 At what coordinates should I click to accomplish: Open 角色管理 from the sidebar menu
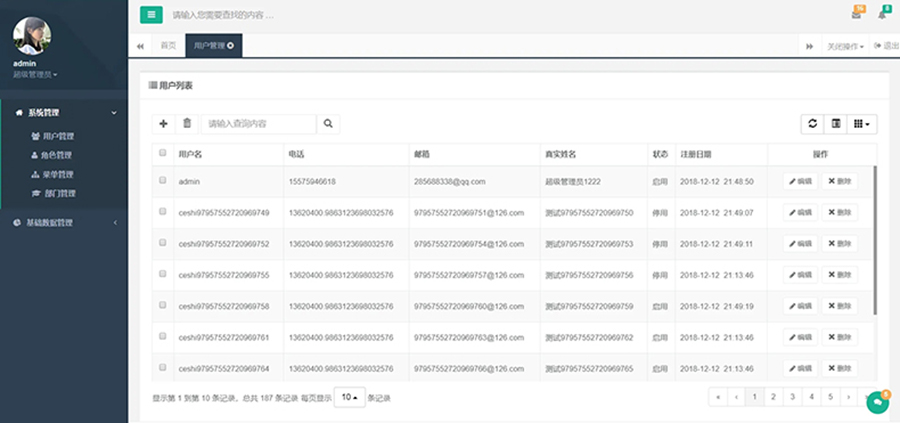(x=57, y=155)
